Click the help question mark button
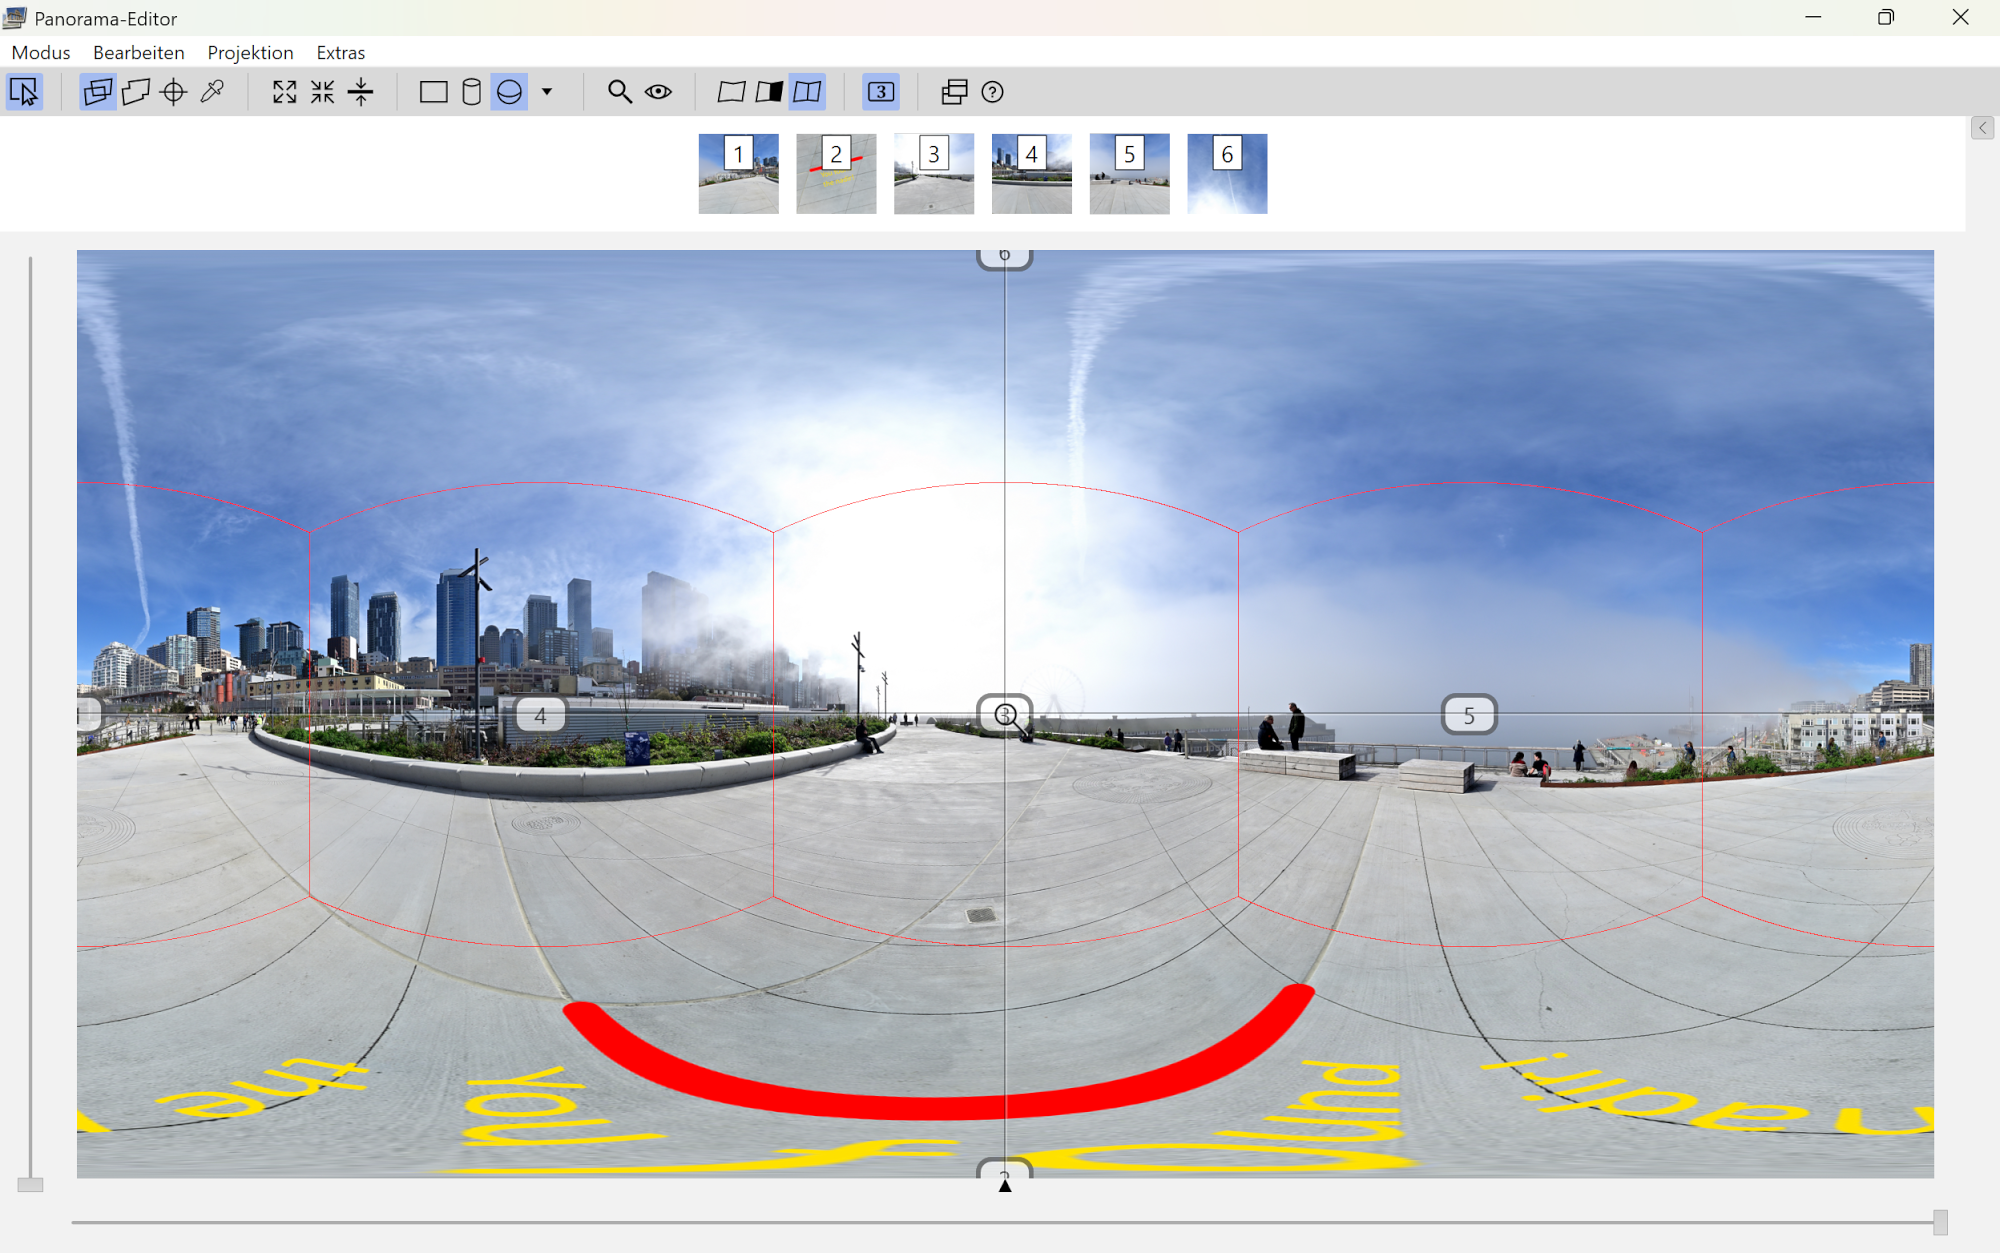The image size is (2000, 1253). (992, 92)
